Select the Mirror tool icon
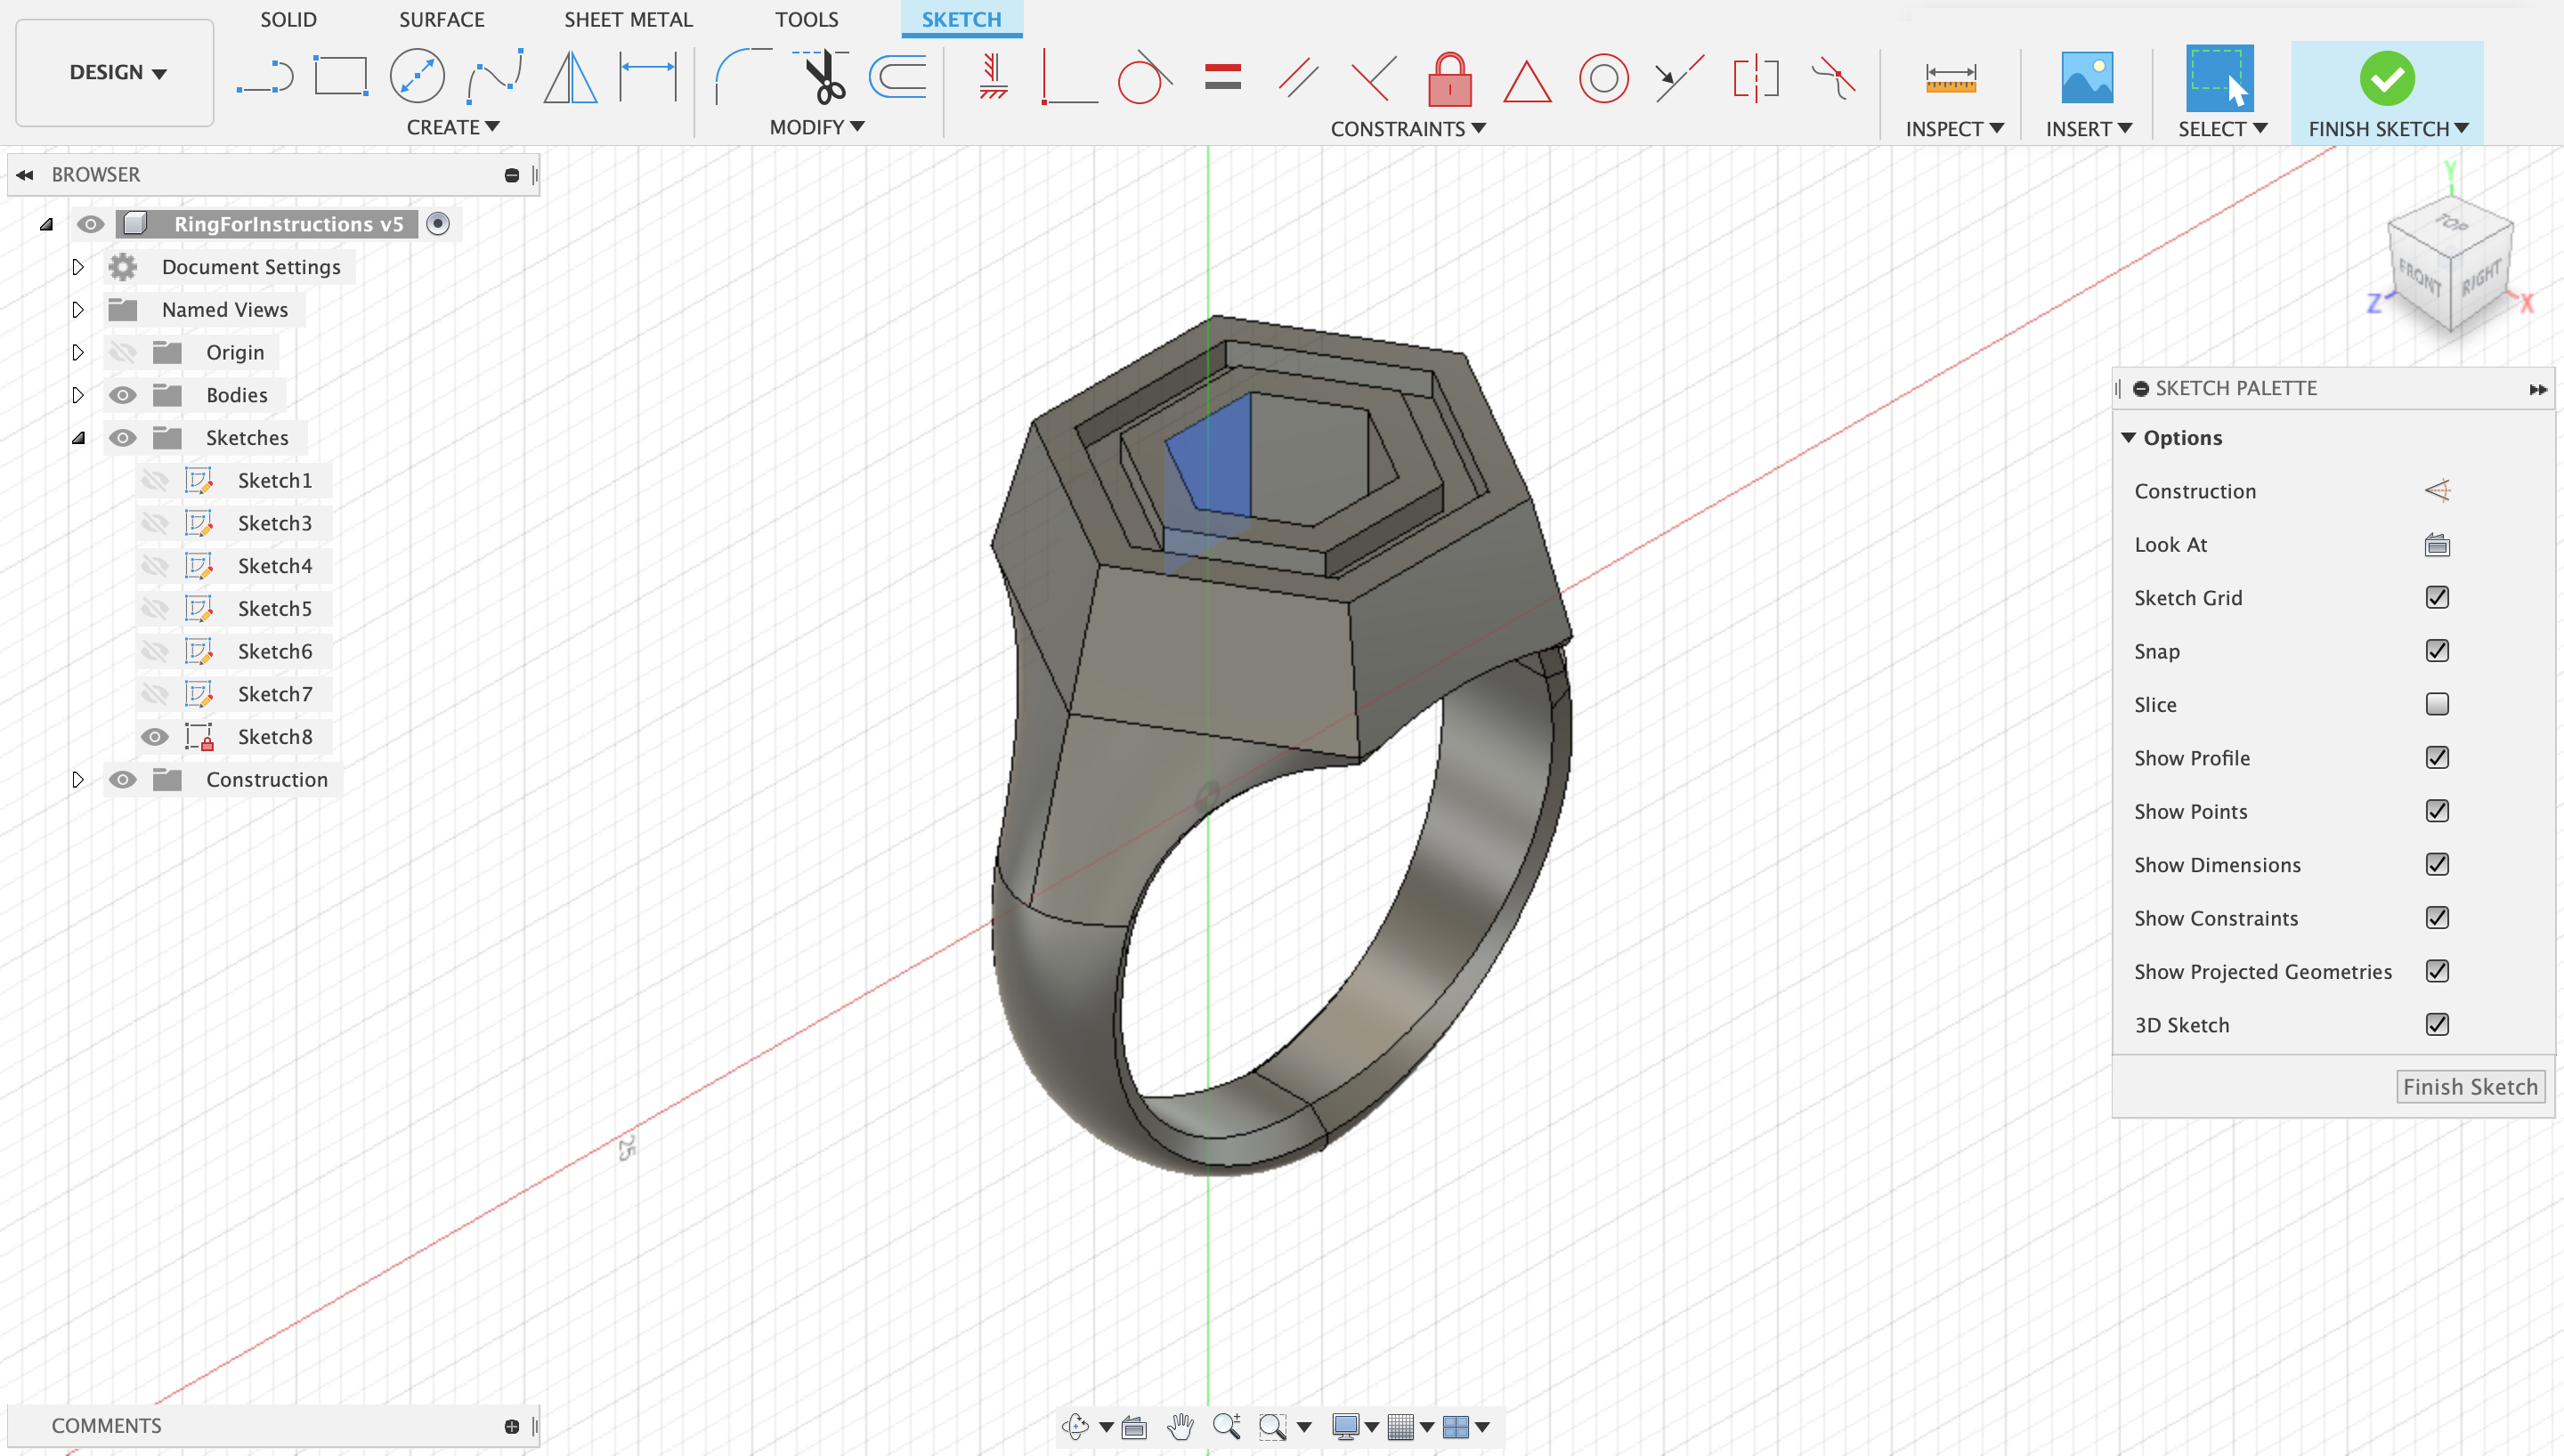Viewport: 2564px width, 1456px height. pos(570,77)
